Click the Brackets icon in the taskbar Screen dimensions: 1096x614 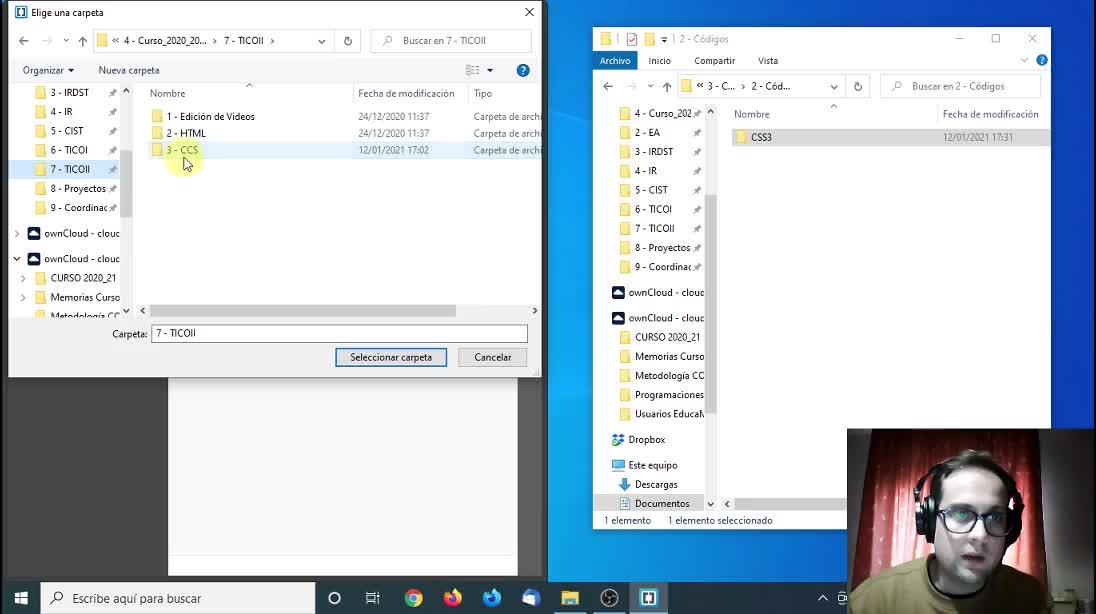[648, 598]
